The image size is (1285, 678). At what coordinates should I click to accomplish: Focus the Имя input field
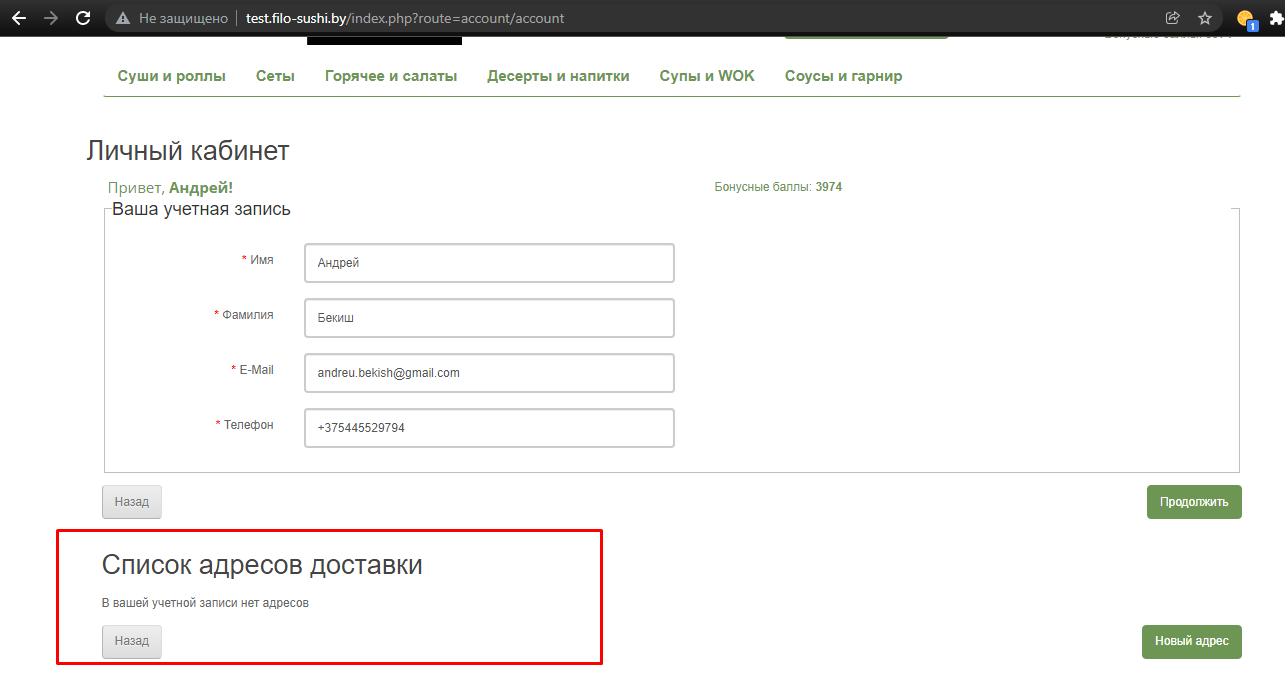(x=489, y=263)
